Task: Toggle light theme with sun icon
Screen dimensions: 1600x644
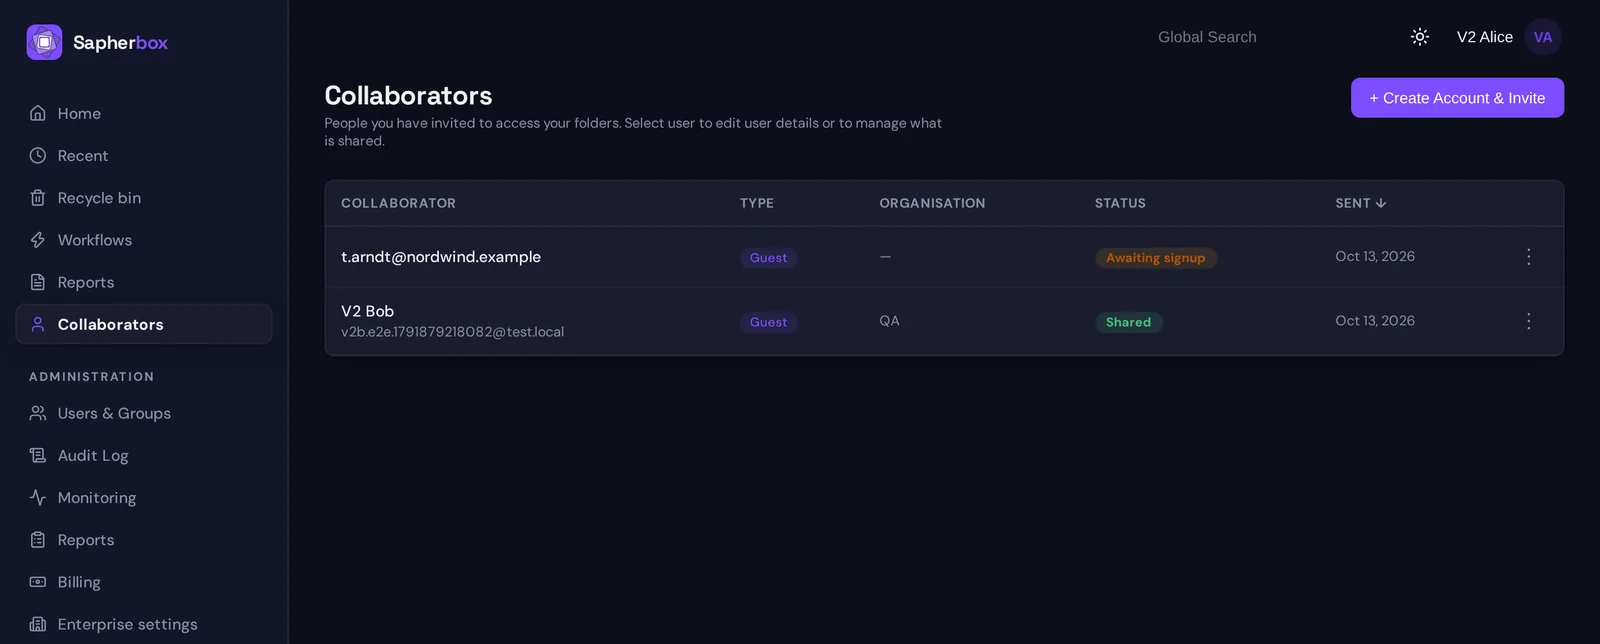Action: point(1420,37)
